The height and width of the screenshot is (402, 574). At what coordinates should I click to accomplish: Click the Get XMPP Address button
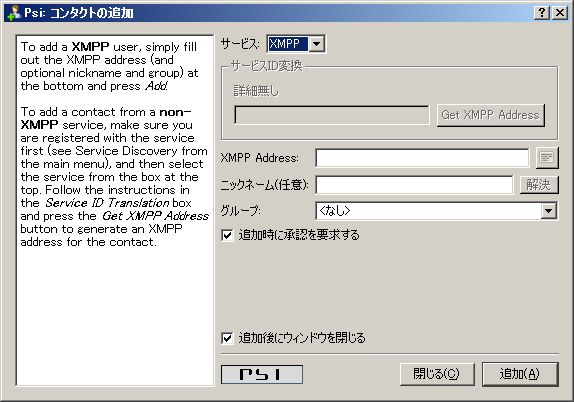(491, 115)
